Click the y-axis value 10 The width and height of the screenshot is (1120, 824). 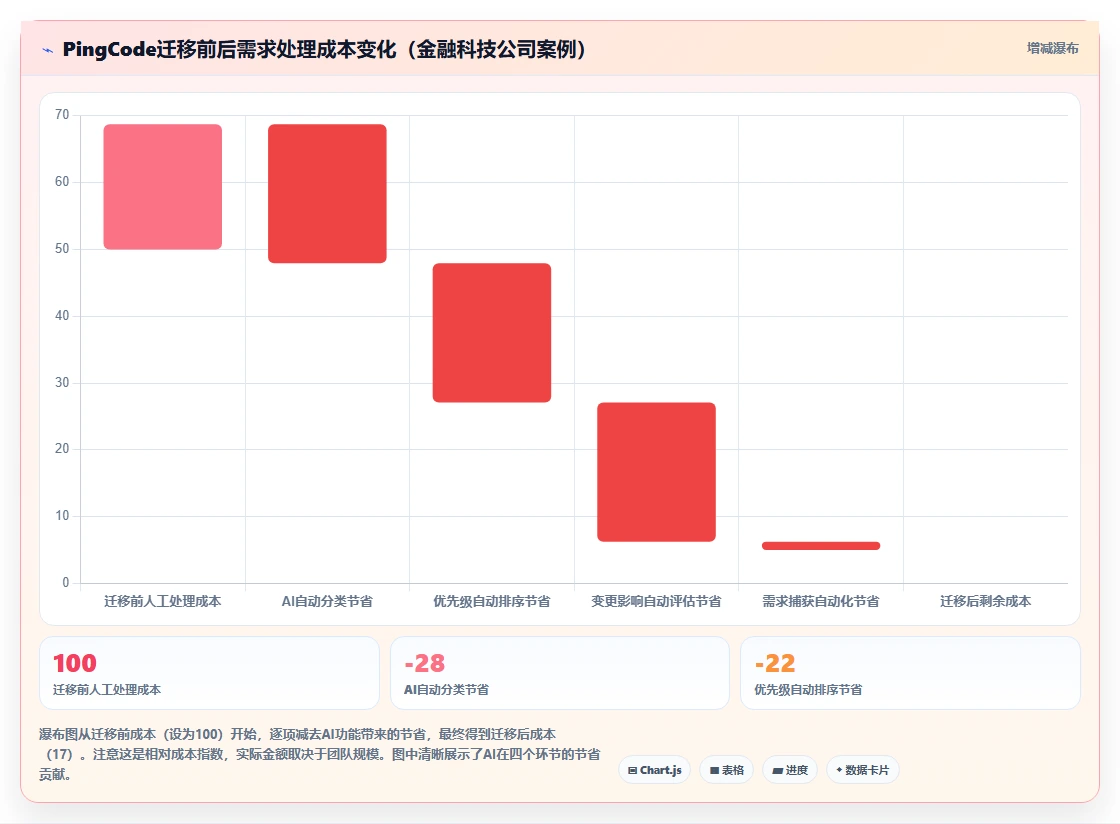coord(62,516)
